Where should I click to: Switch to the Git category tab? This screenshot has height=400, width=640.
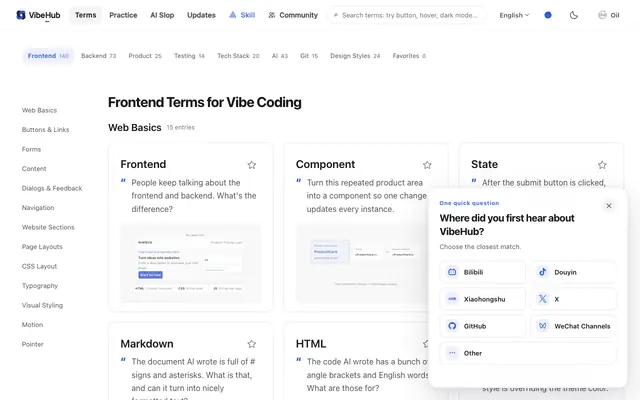tap(309, 56)
